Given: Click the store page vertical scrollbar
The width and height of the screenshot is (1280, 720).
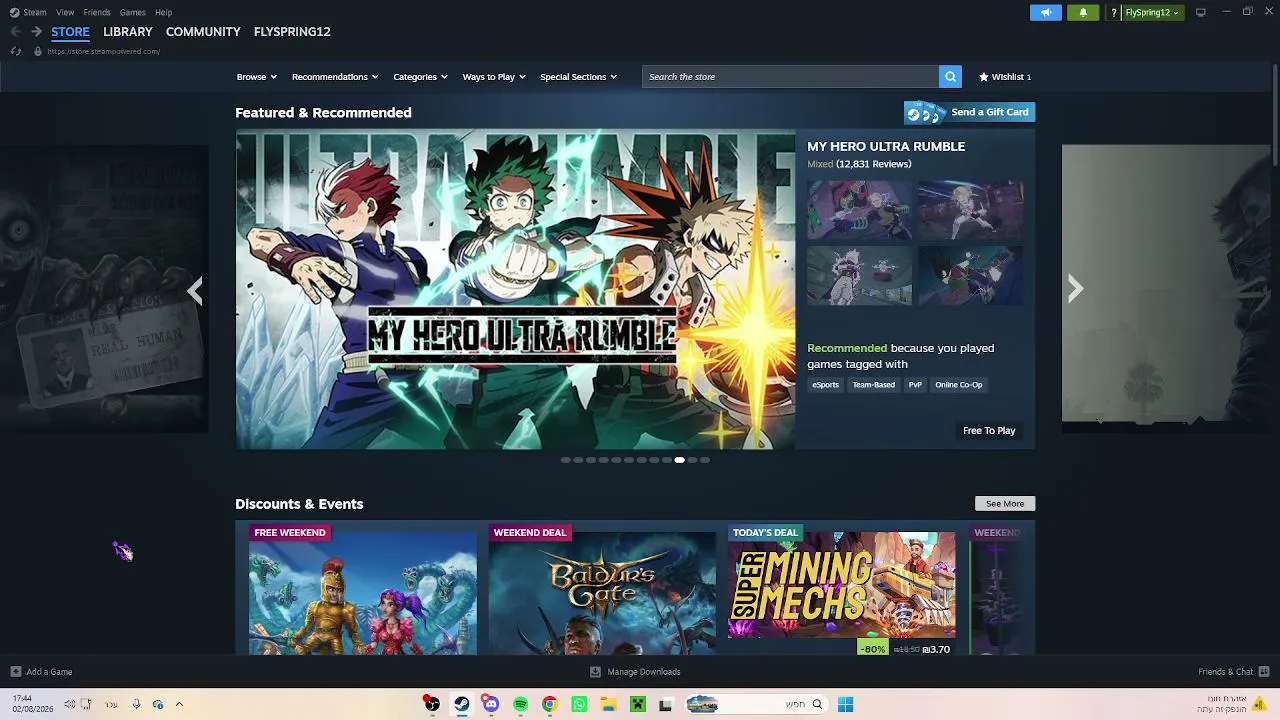Looking at the screenshot, I should tap(1274, 114).
